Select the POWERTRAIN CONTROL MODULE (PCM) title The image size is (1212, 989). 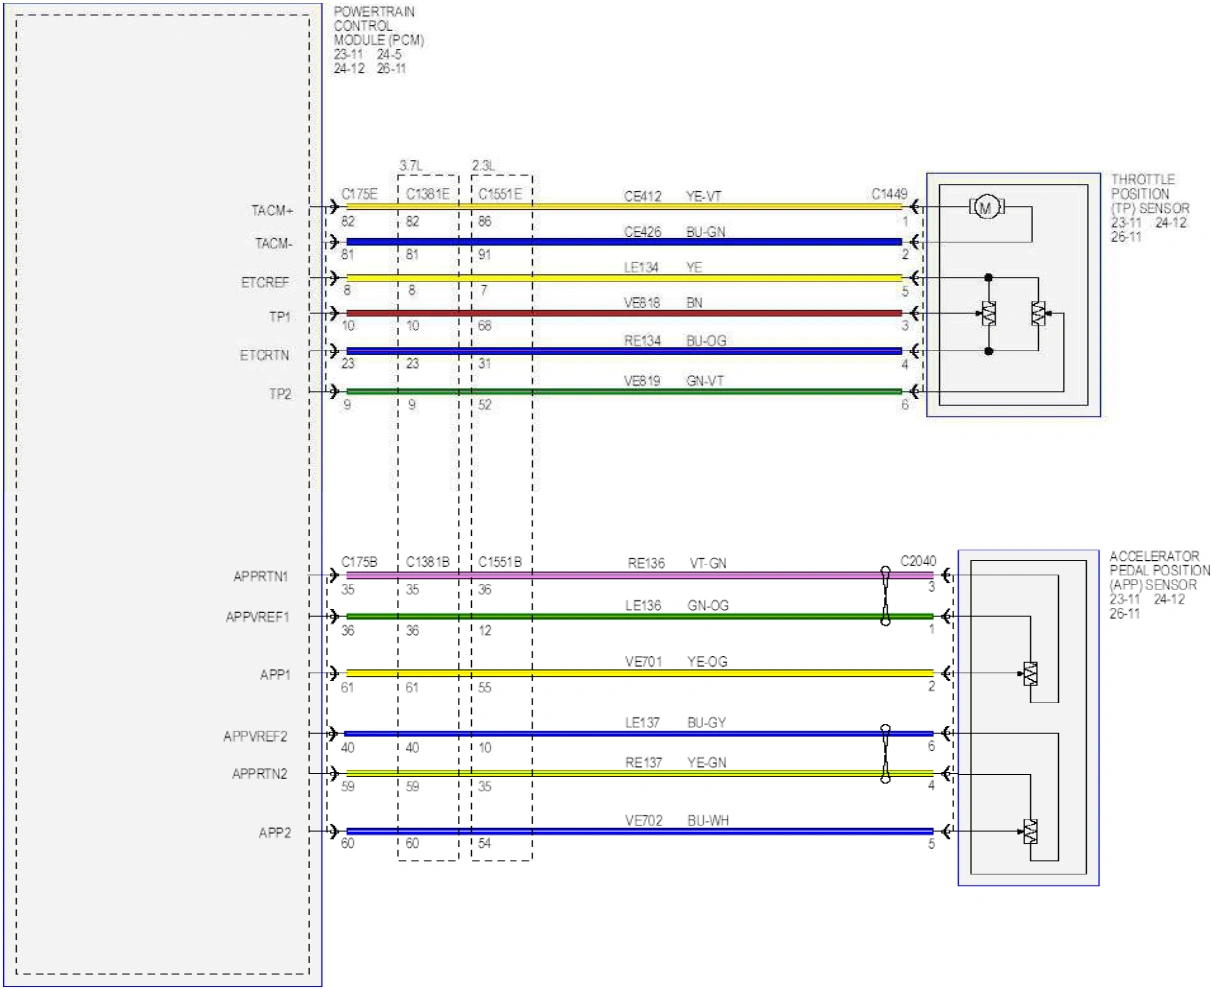click(x=378, y=26)
